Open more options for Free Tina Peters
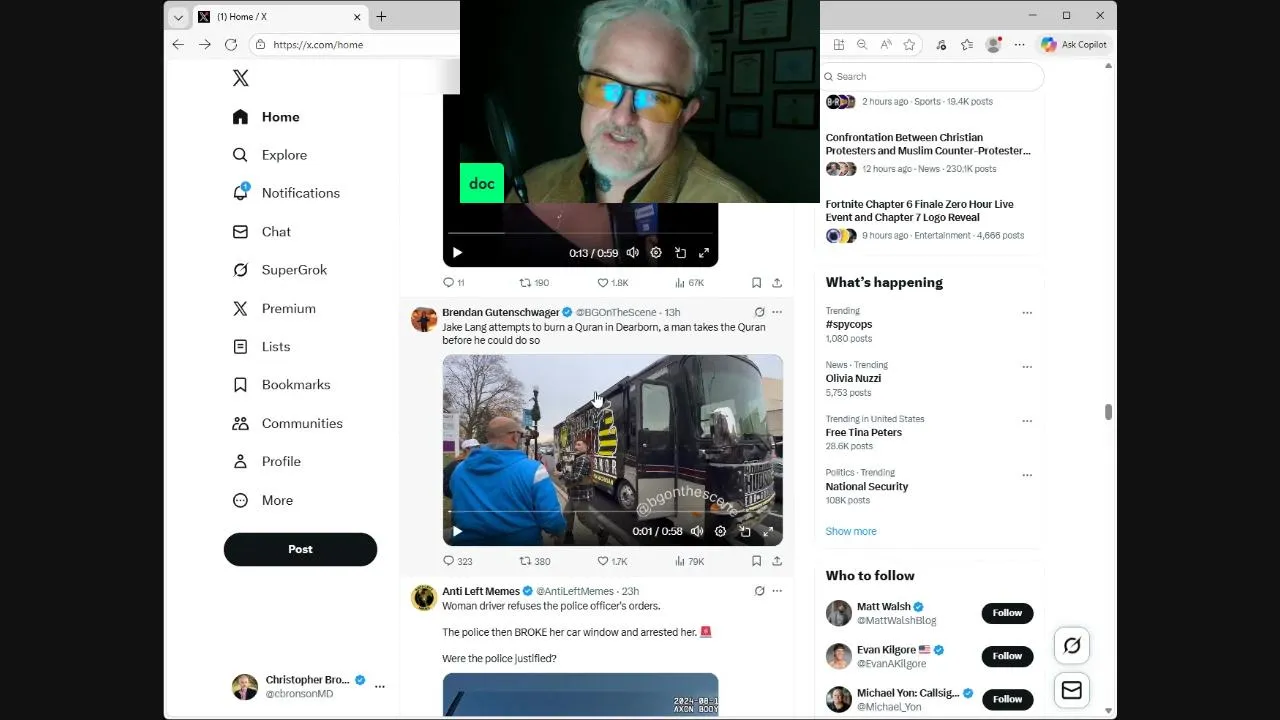The width and height of the screenshot is (1280, 720). click(x=1026, y=420)
